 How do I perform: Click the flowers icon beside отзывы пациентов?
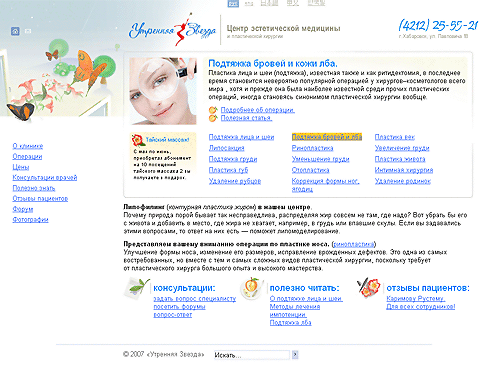click(368, 287)
